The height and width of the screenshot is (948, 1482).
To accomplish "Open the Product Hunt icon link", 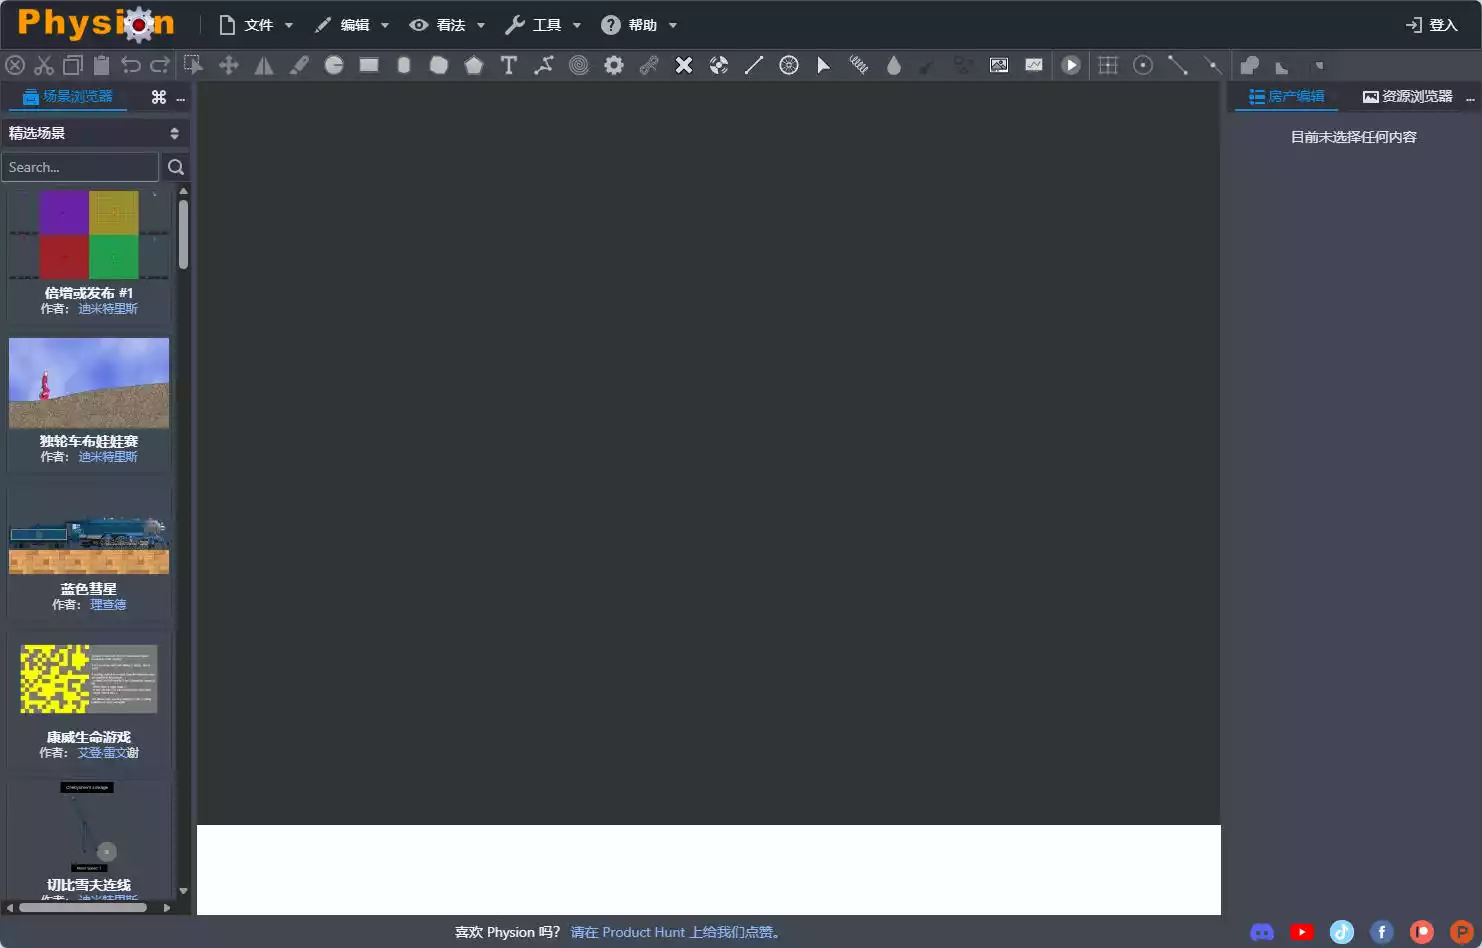I will pos(1461,932).
